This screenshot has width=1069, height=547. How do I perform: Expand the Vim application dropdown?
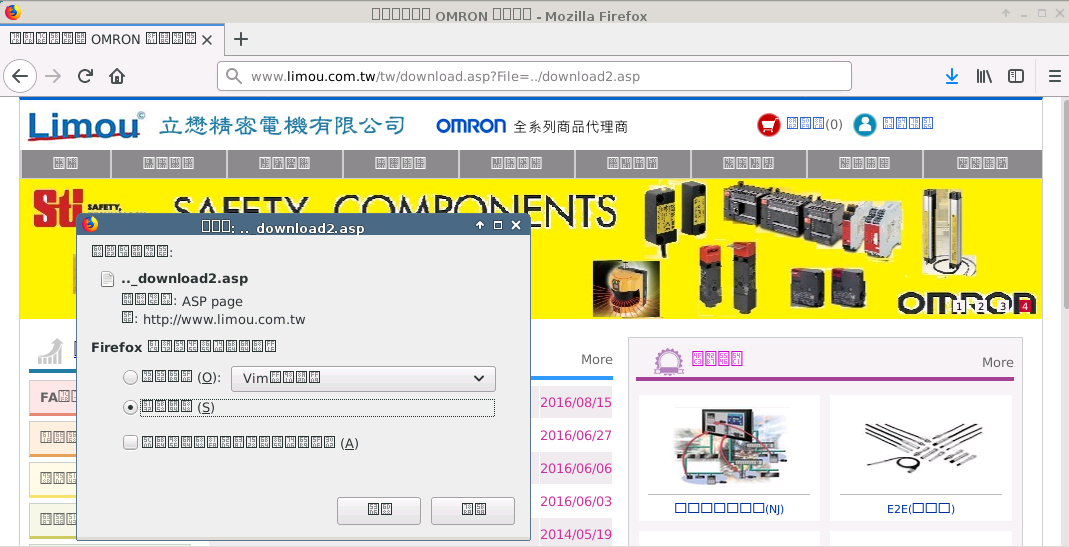click(363, 379)
